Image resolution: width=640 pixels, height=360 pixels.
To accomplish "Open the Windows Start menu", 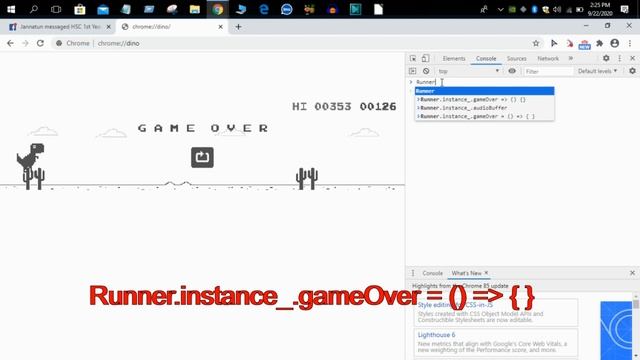I will tap(11, 9).
